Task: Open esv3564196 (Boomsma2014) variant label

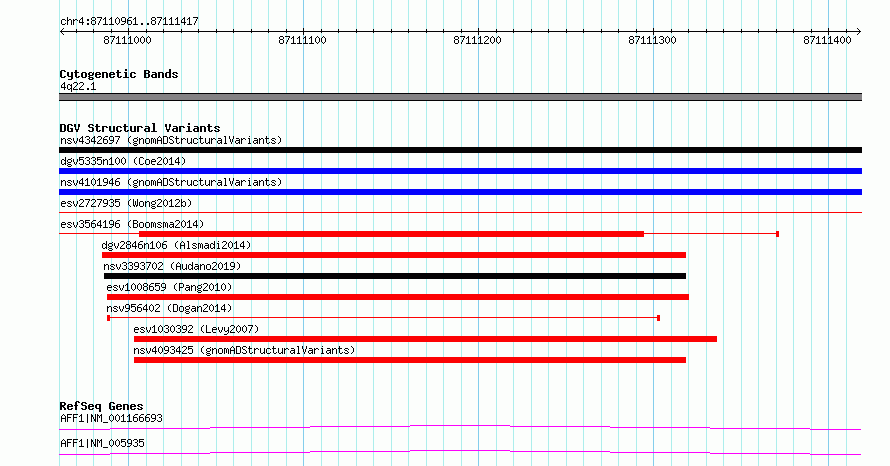Action: (x=132, y=224)
